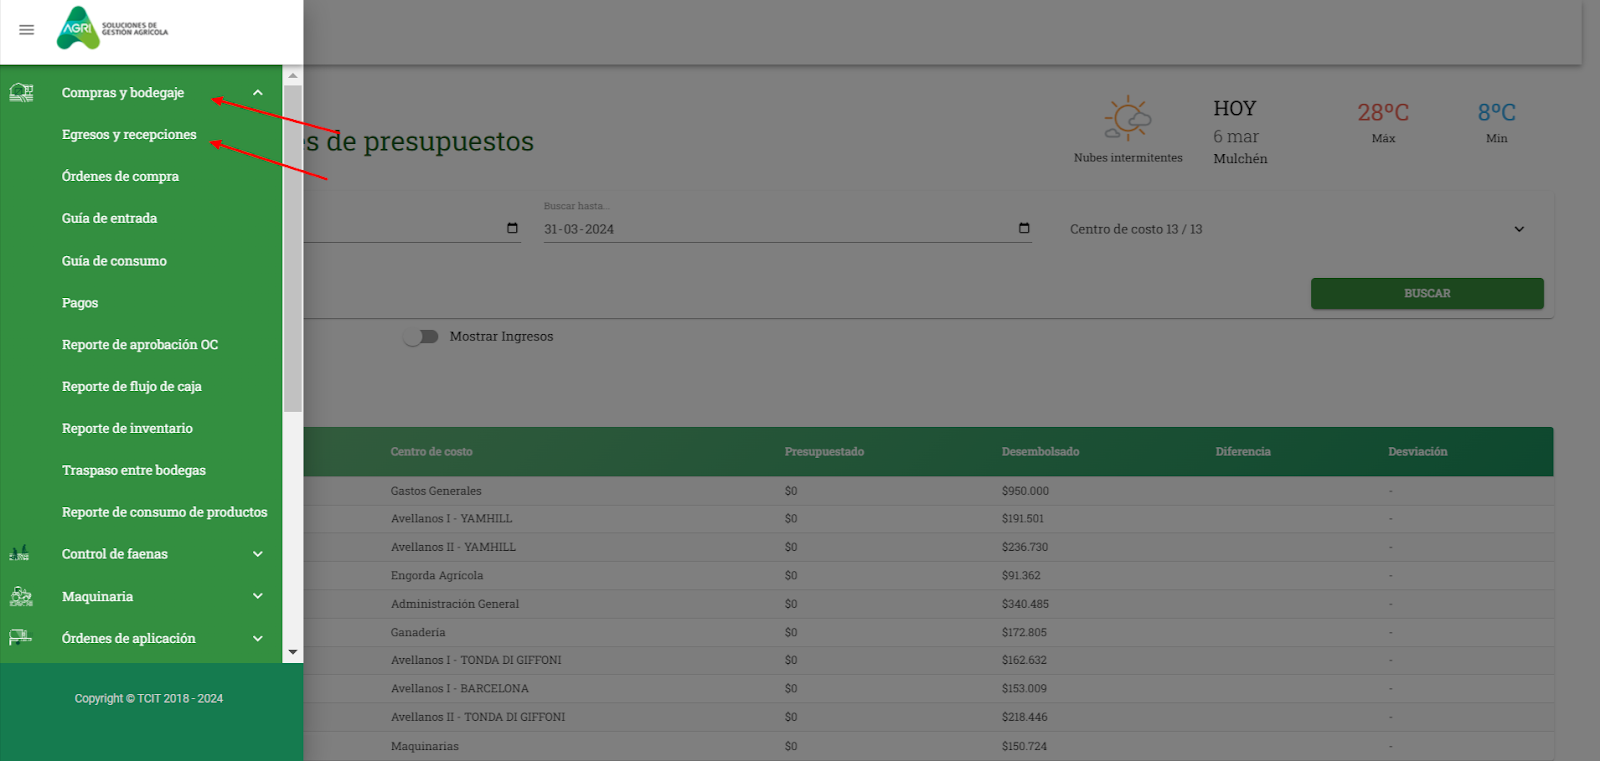1600x761 pixels.
Task: Select the Maquinarias row
Action: click(x=928, y=746)
